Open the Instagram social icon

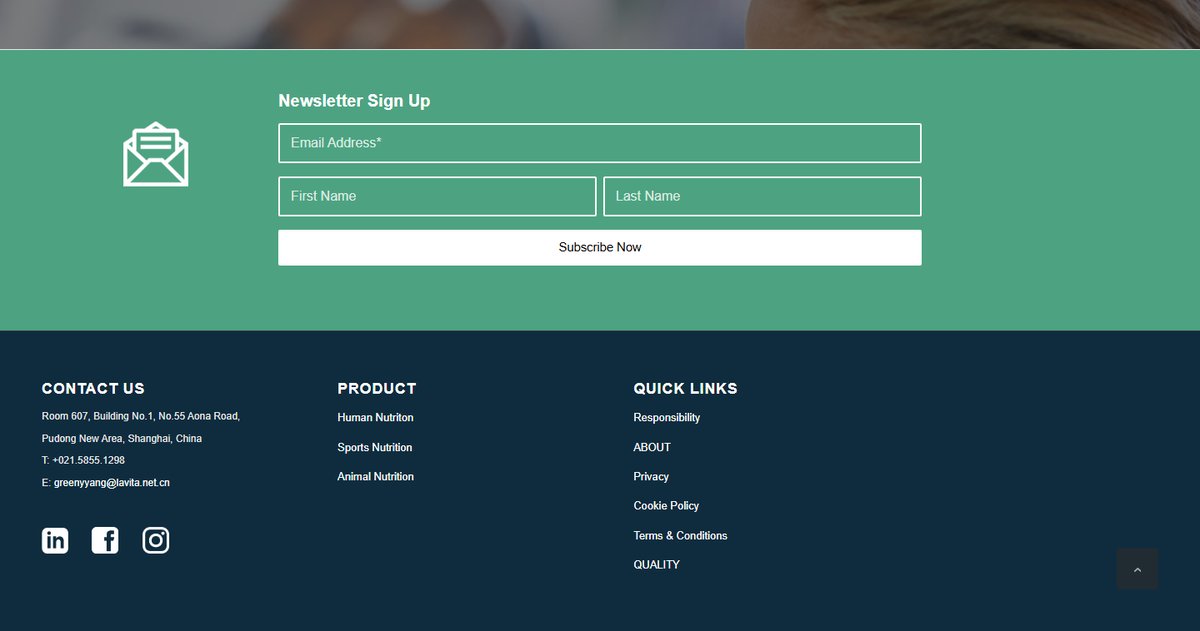[x=155, y=540]
